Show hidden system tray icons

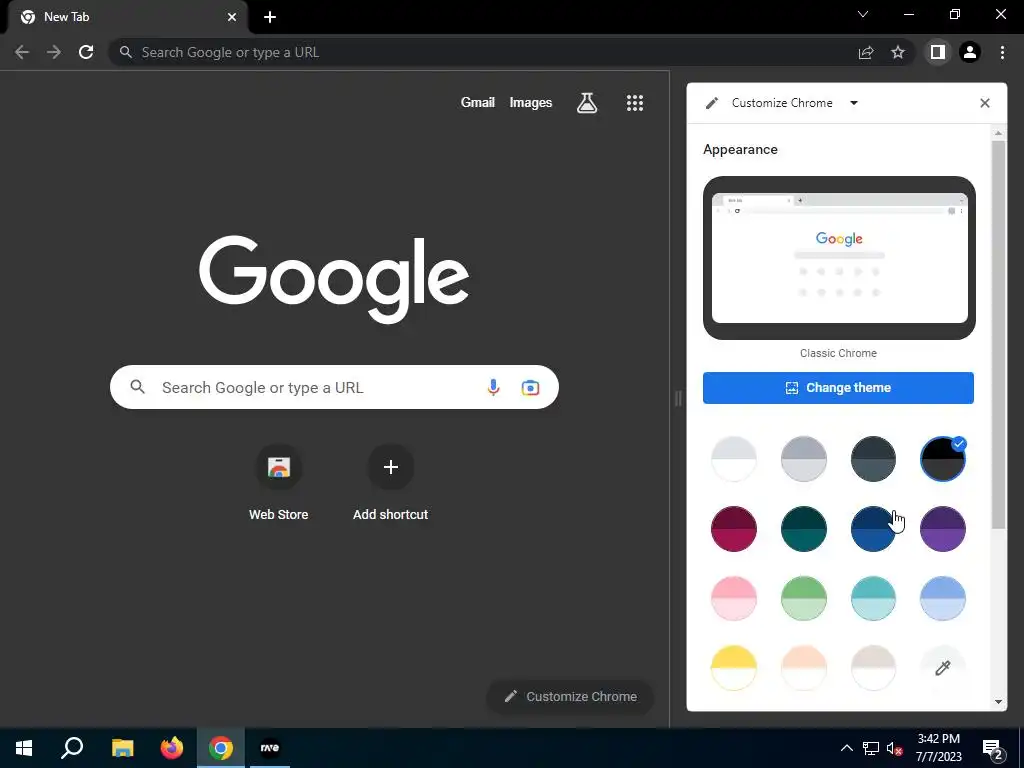846,748
